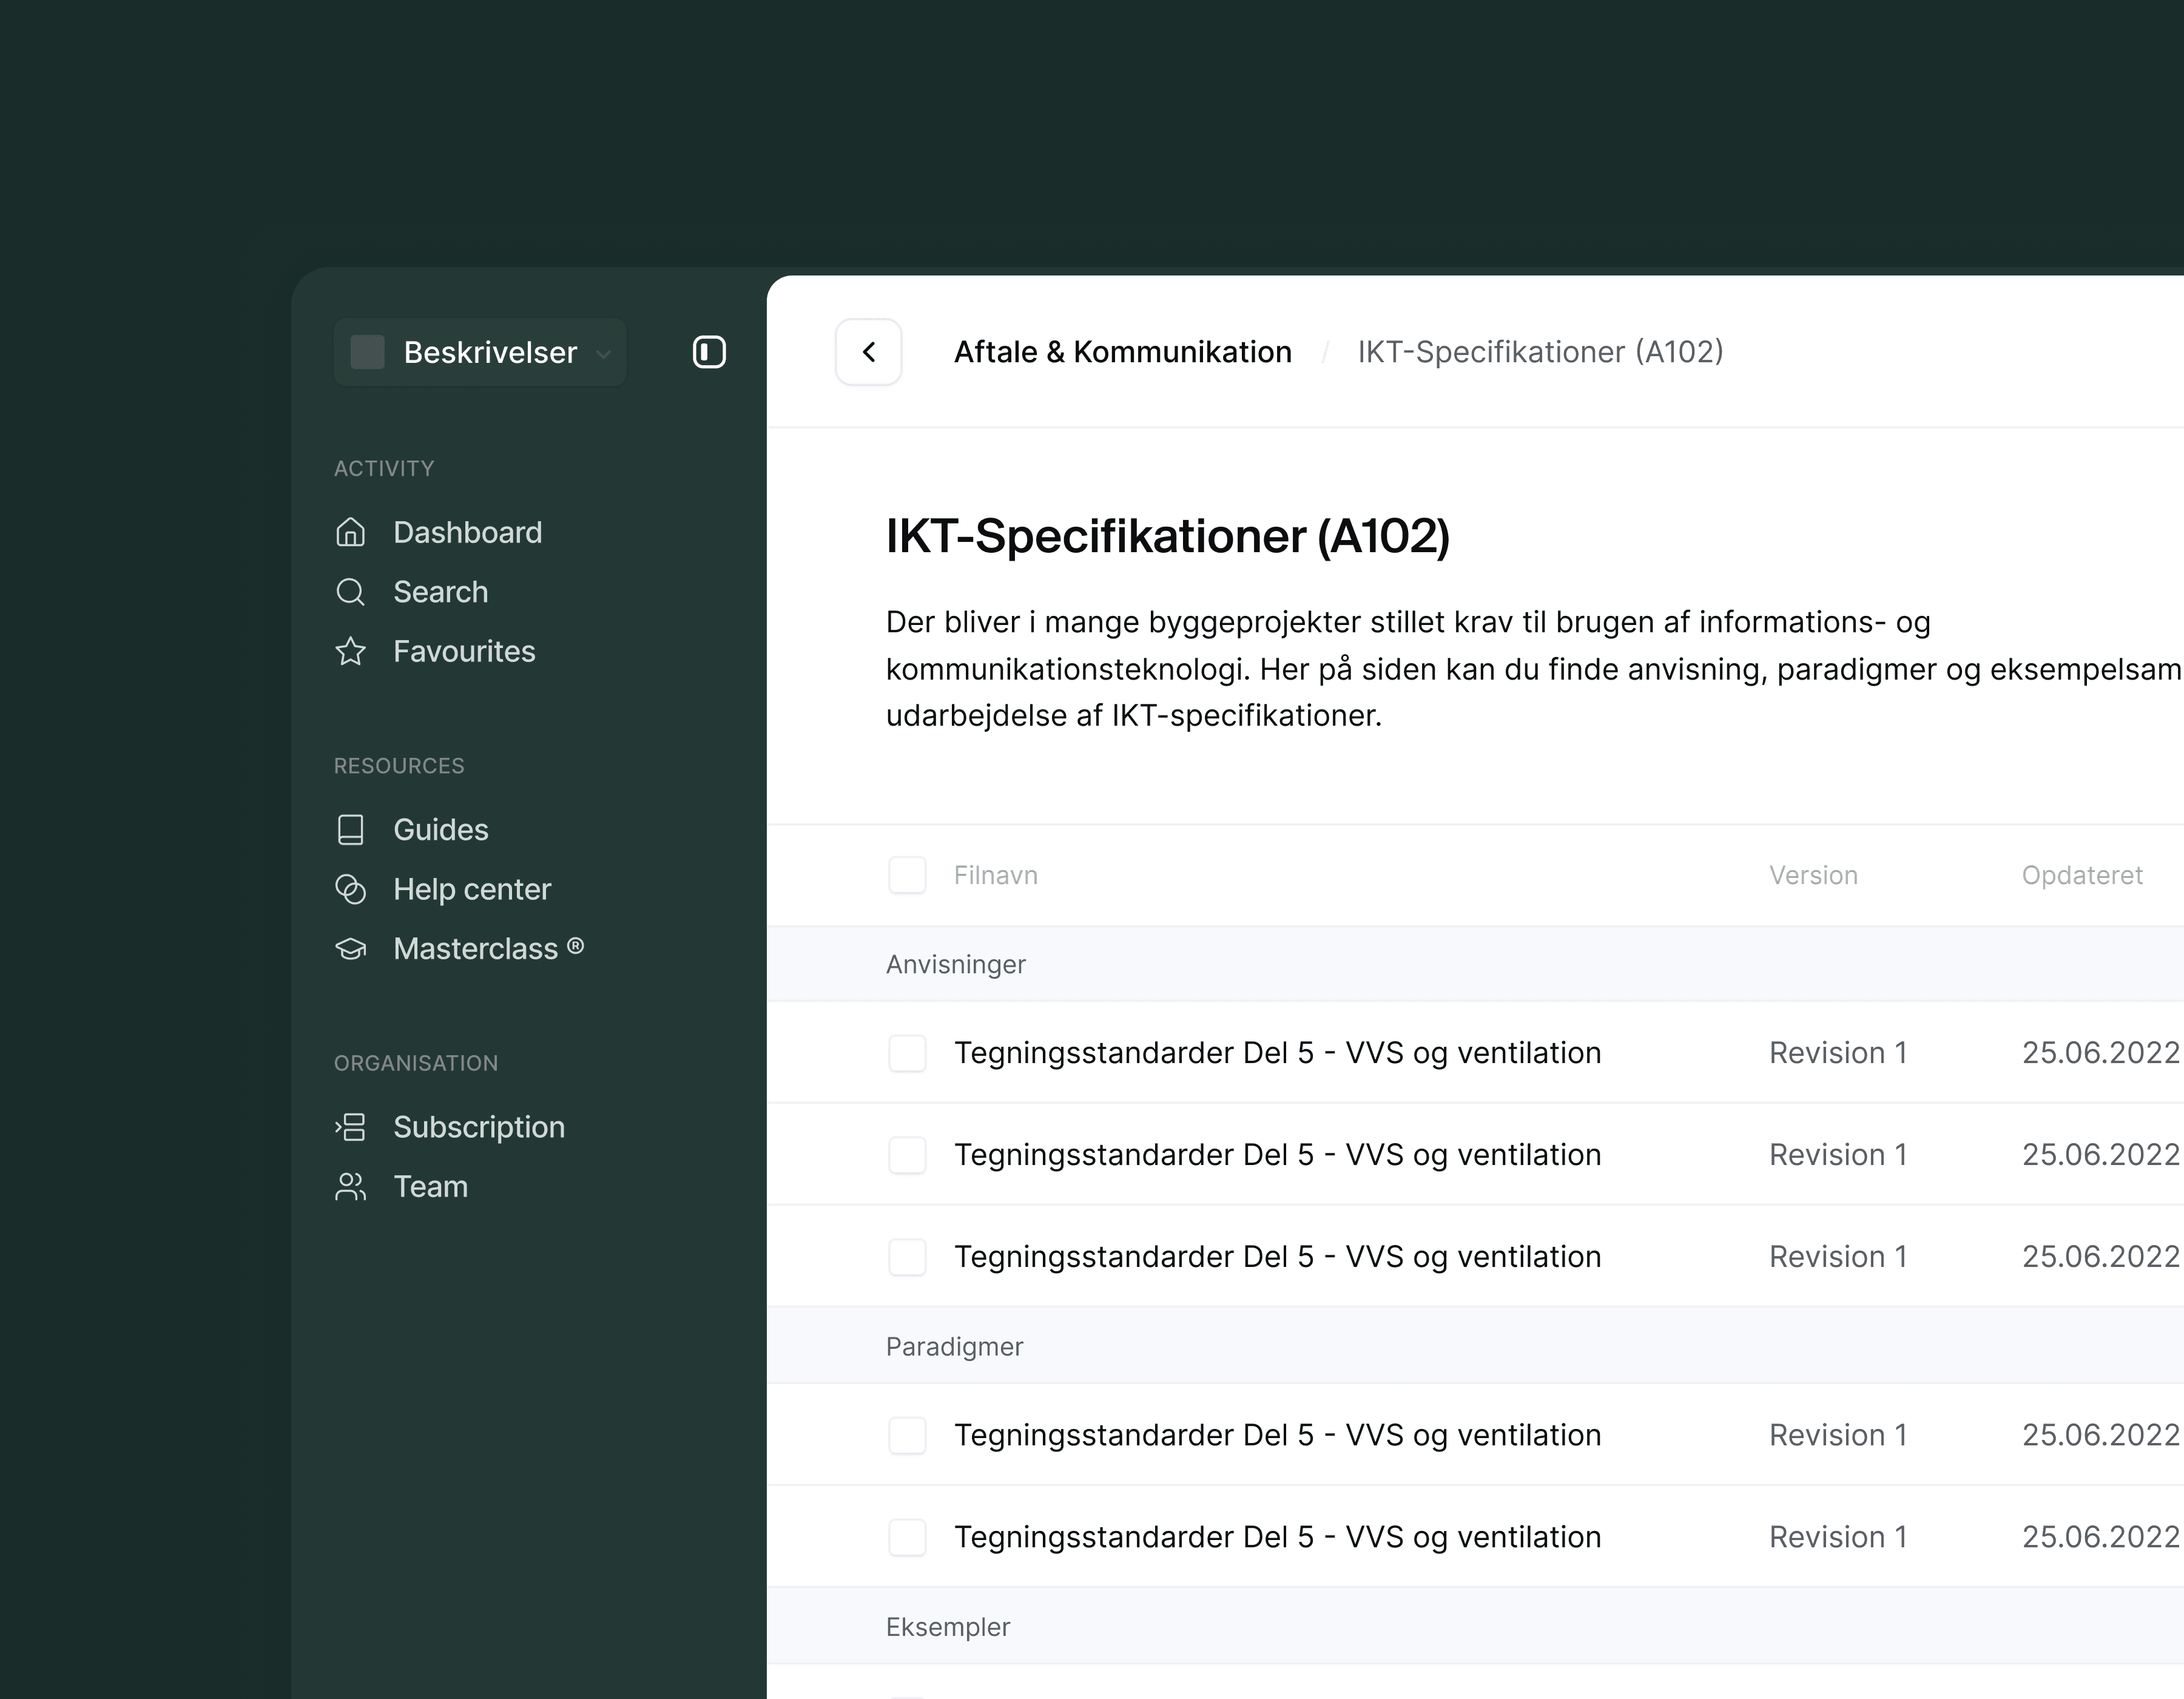Open the Beskrivelser workspace dropdown
Image resolution: width=2184 pixels, height=1699 pixels.
480,352
